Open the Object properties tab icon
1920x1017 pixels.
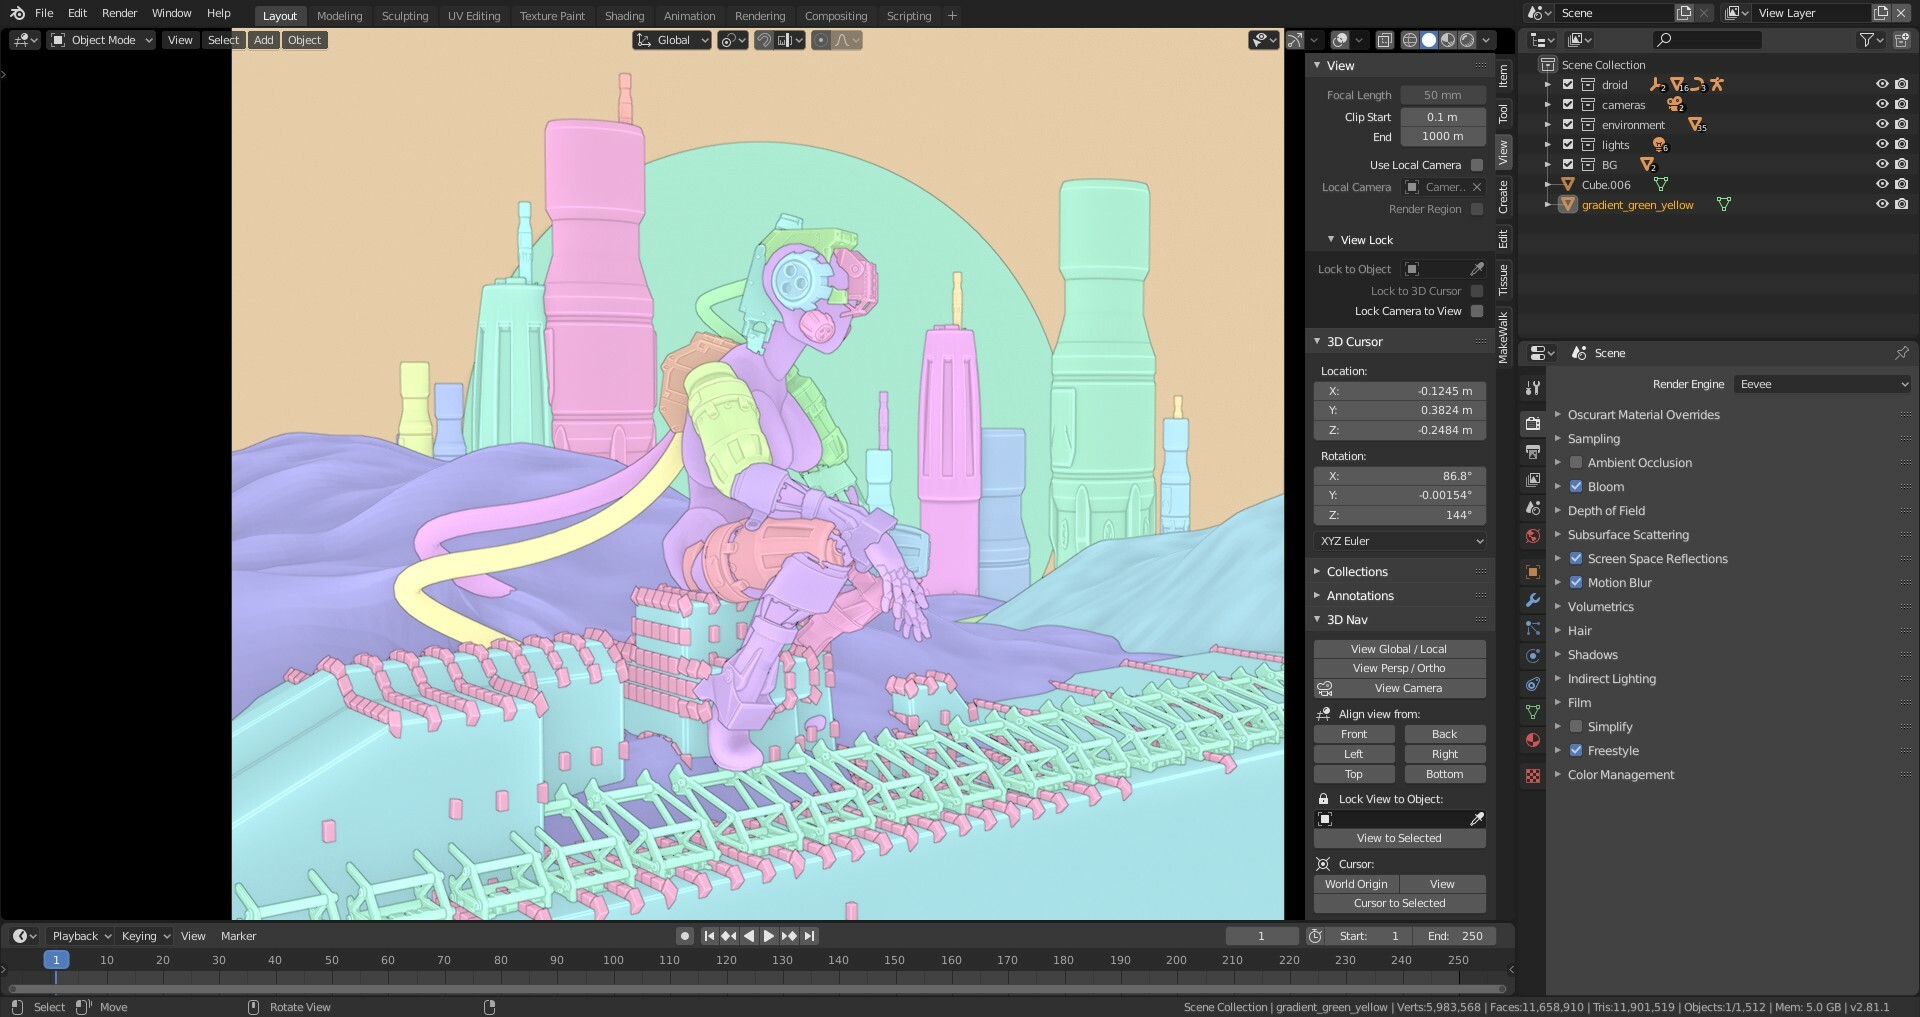[x=1532, y=572]
